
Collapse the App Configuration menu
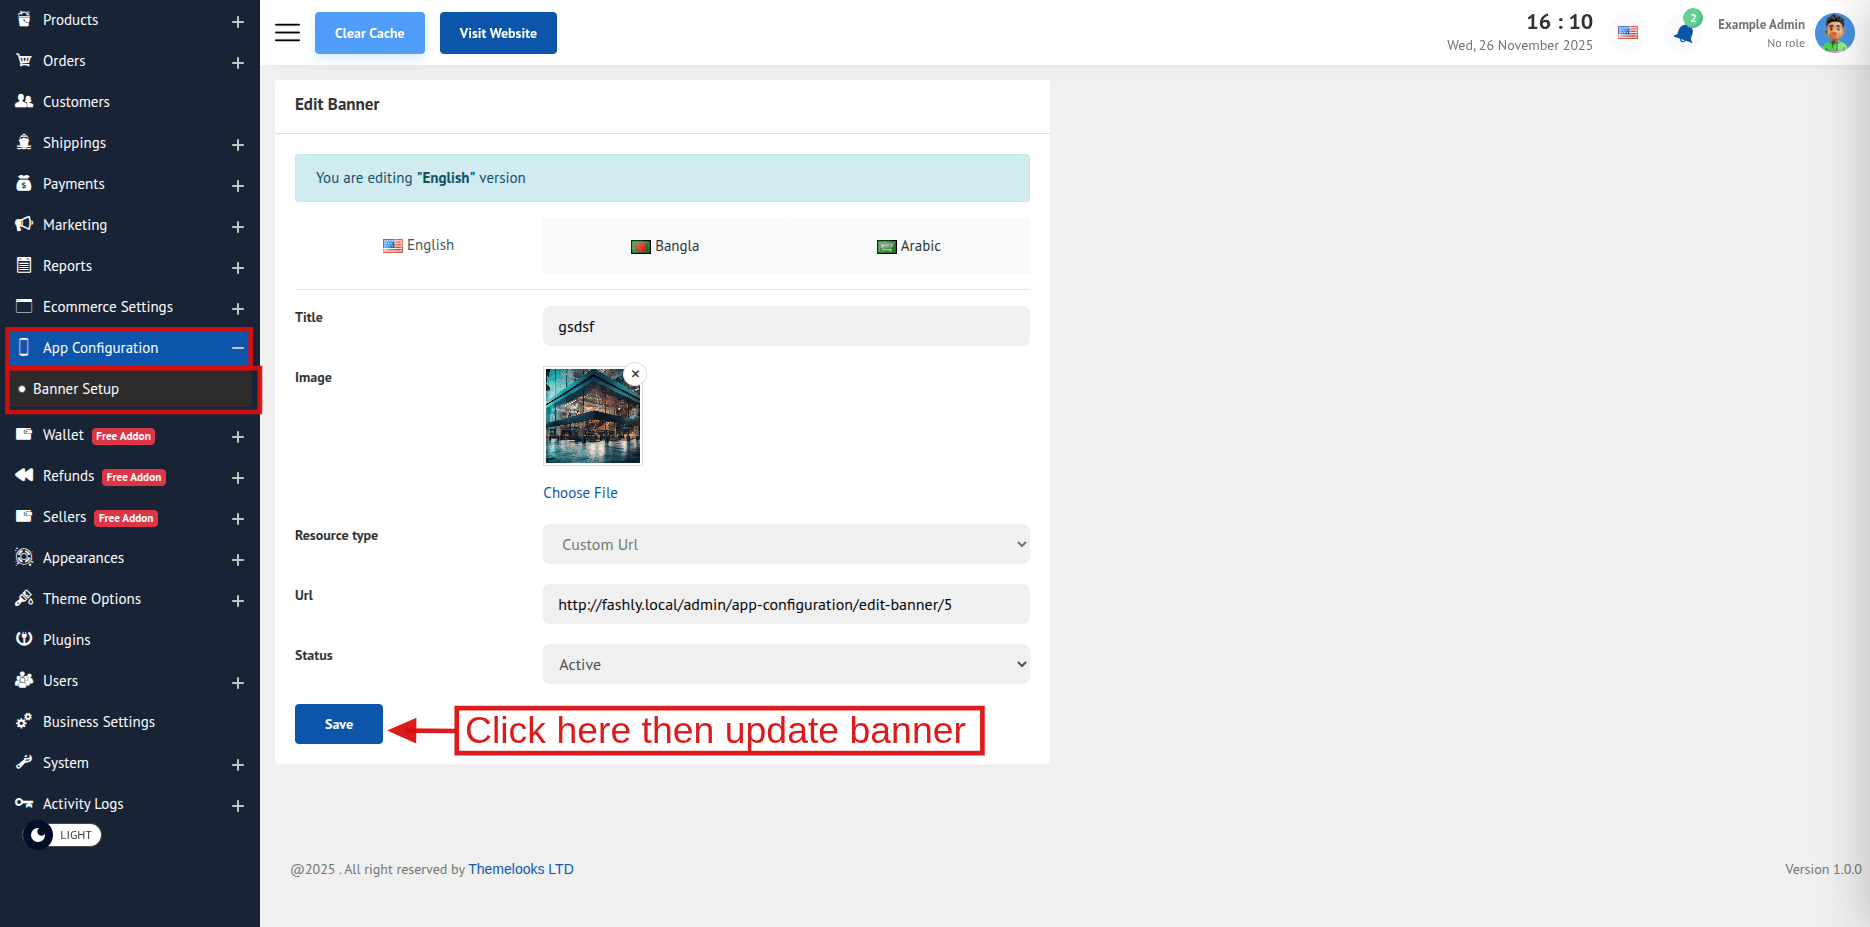coord(238,348)
